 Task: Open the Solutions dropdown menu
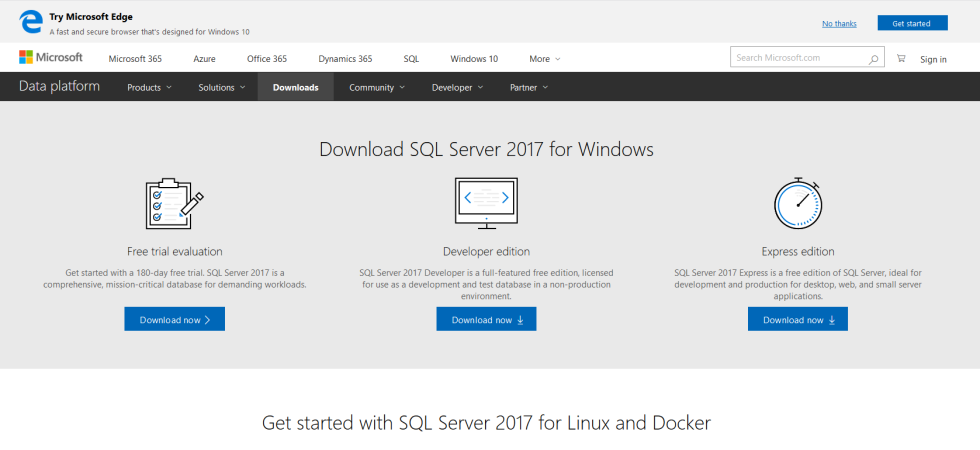click(222, 87)
